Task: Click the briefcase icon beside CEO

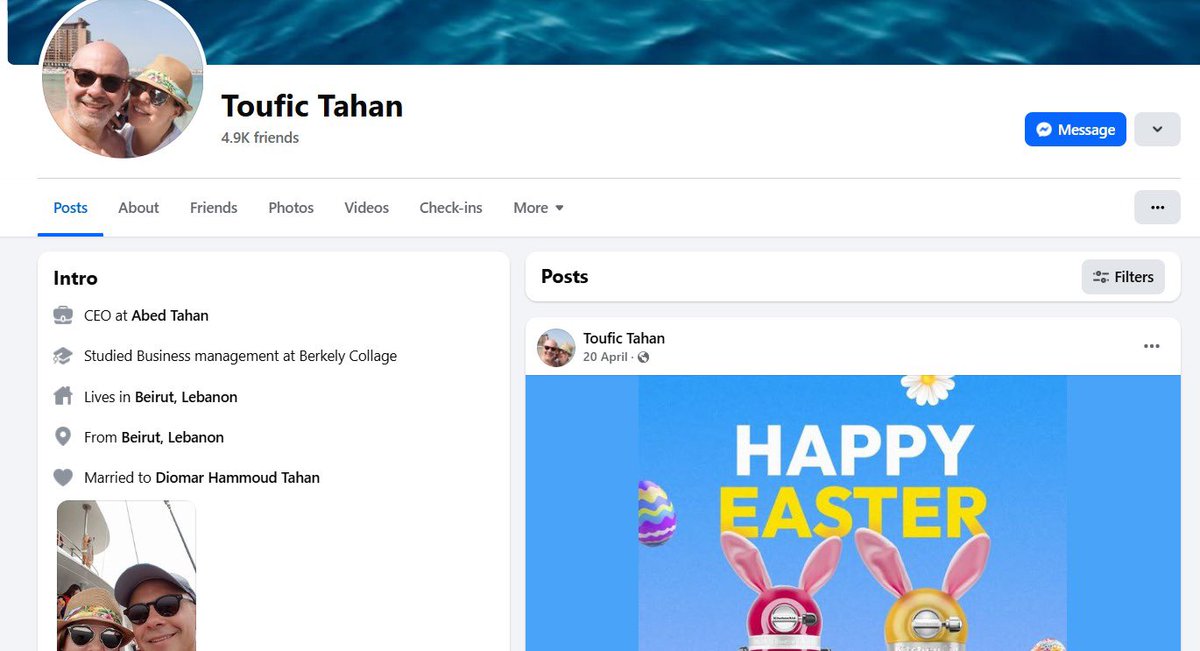Action: click(63, 315)
